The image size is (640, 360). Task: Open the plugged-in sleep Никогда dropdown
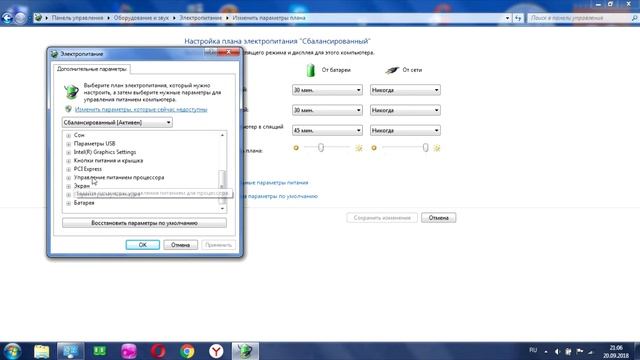pos(405,130)
